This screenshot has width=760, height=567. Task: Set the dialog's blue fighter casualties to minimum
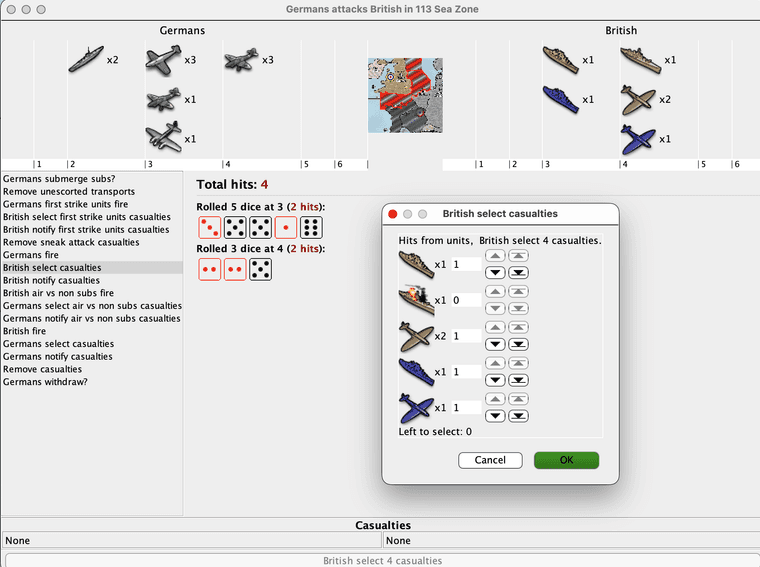517,415
